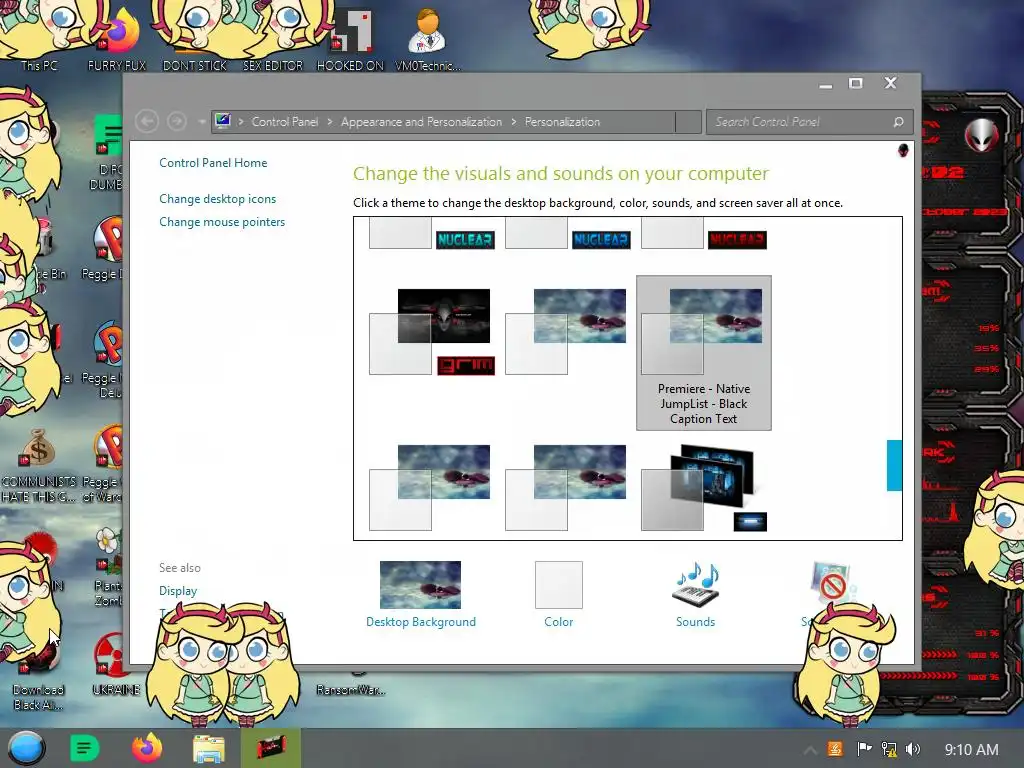Click the Sounds text link

point(696,622)
